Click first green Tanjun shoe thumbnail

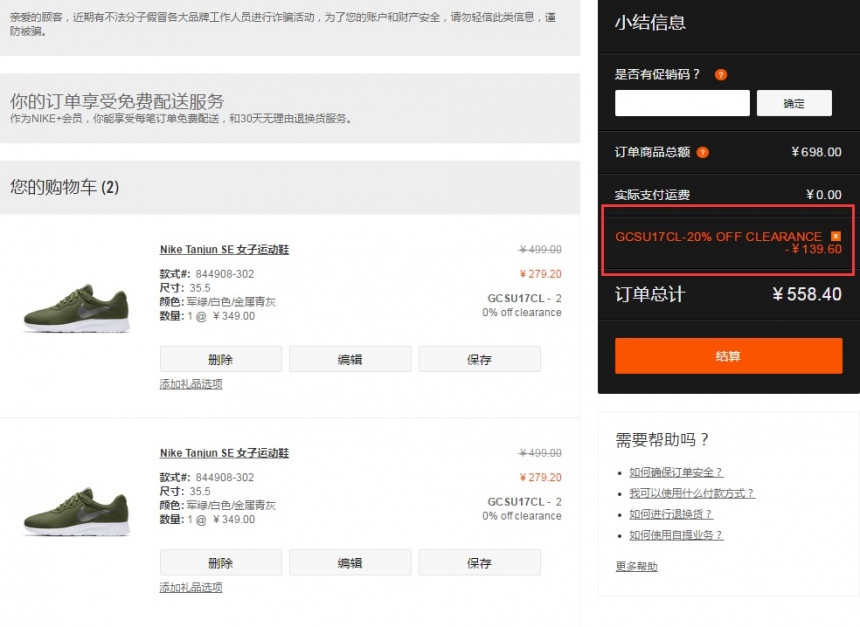(77, 307)
